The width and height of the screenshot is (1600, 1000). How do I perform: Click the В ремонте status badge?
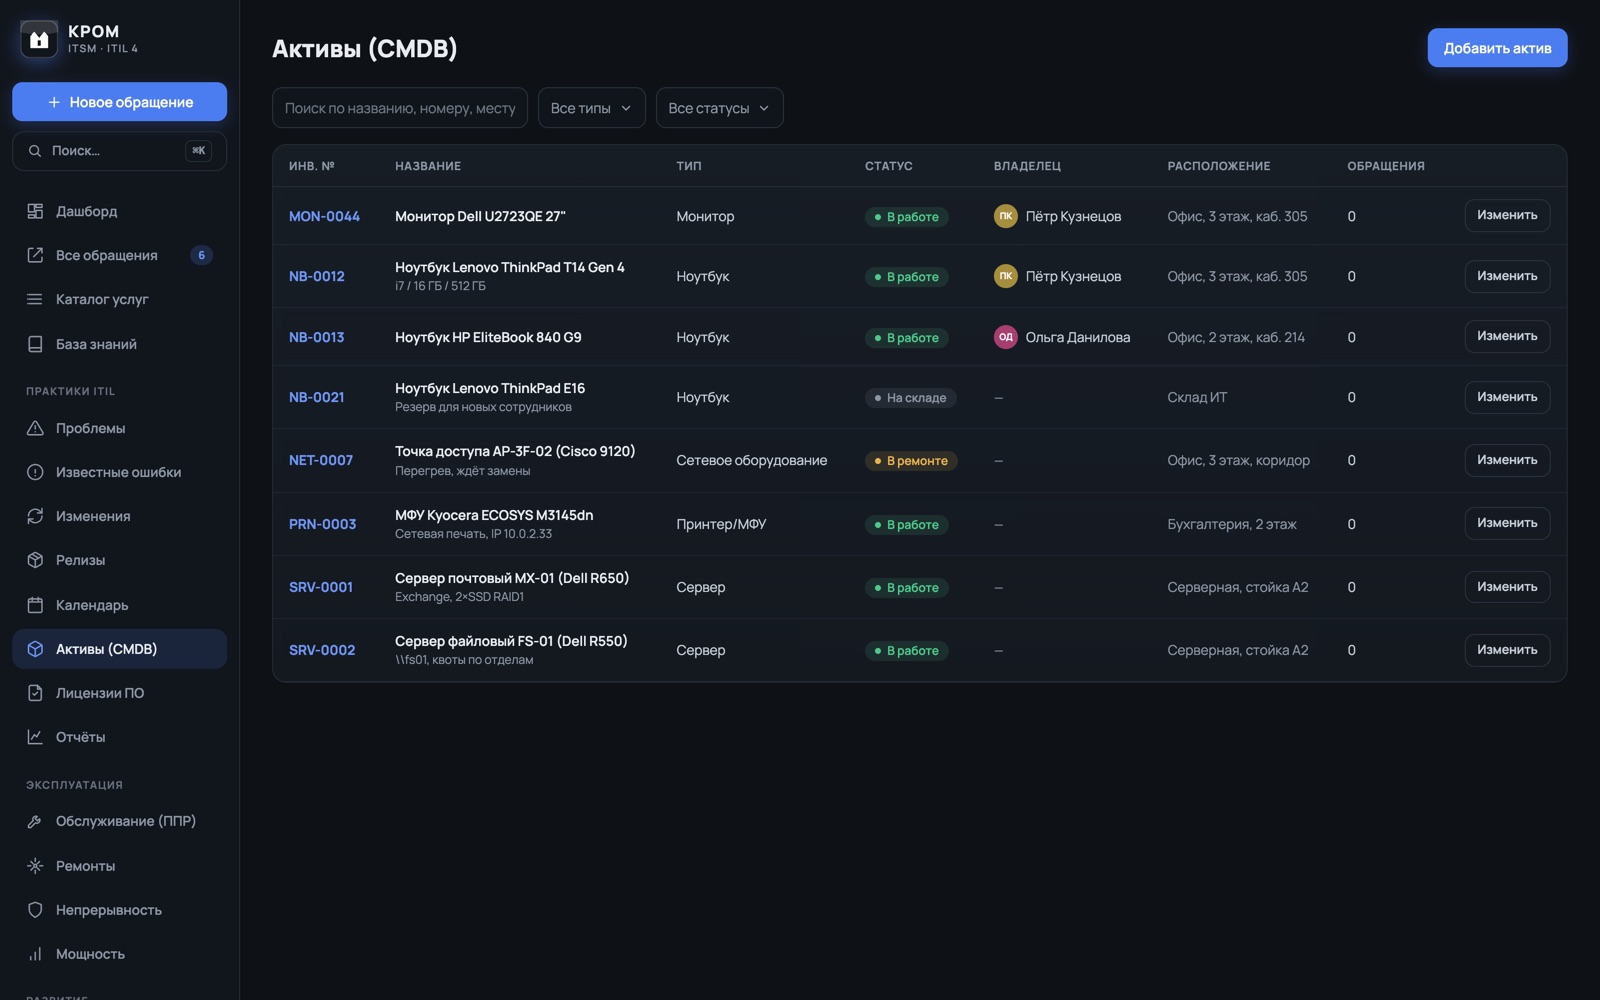(911, 461)
